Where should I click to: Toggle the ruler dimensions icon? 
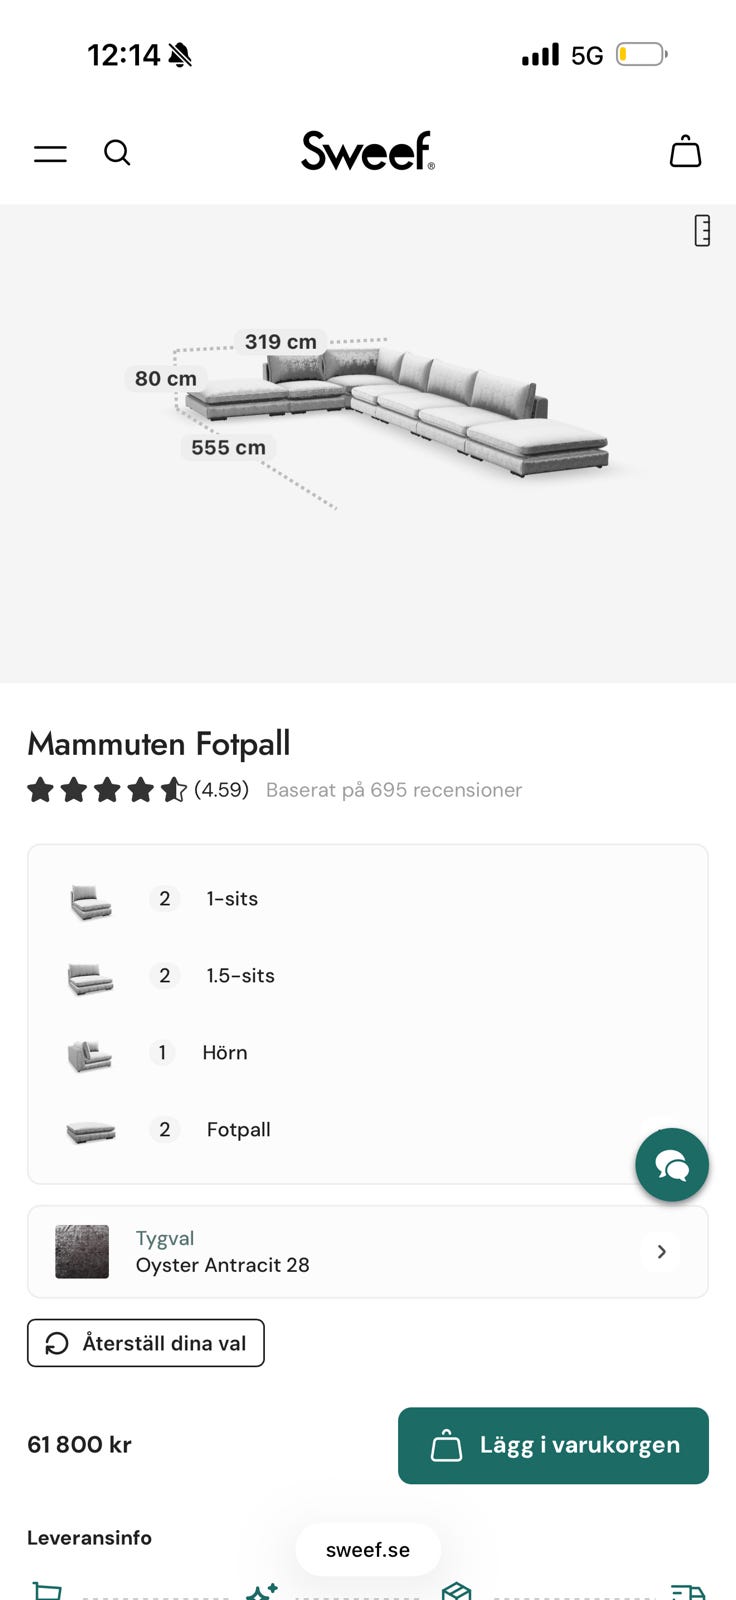(702, 231)
